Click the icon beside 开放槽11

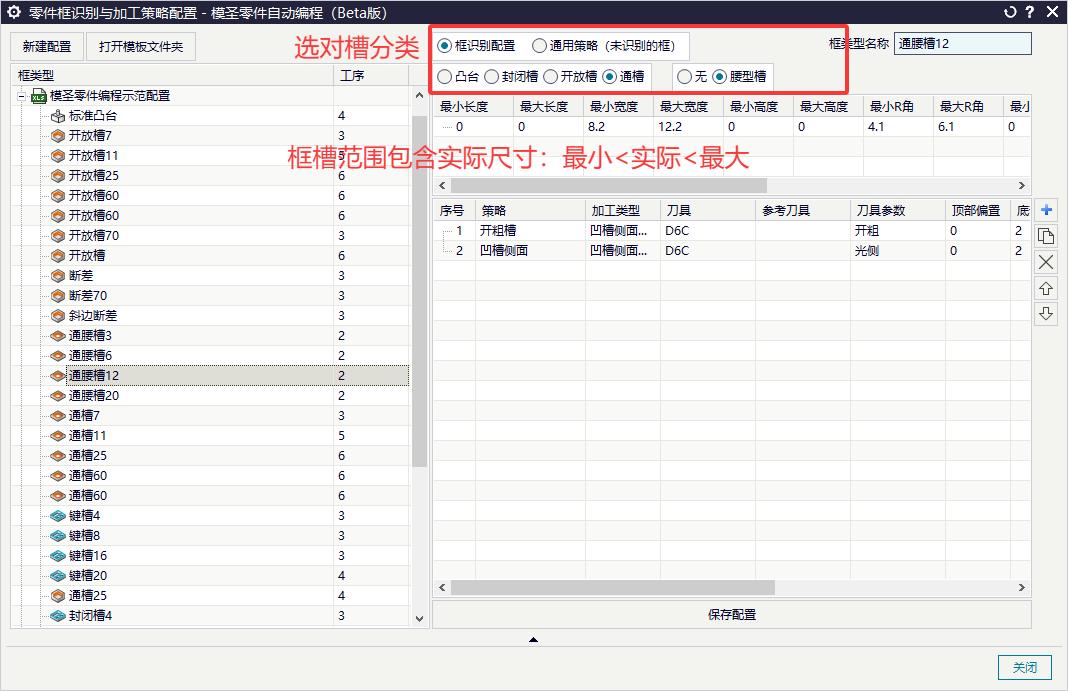tap(58, 156)
